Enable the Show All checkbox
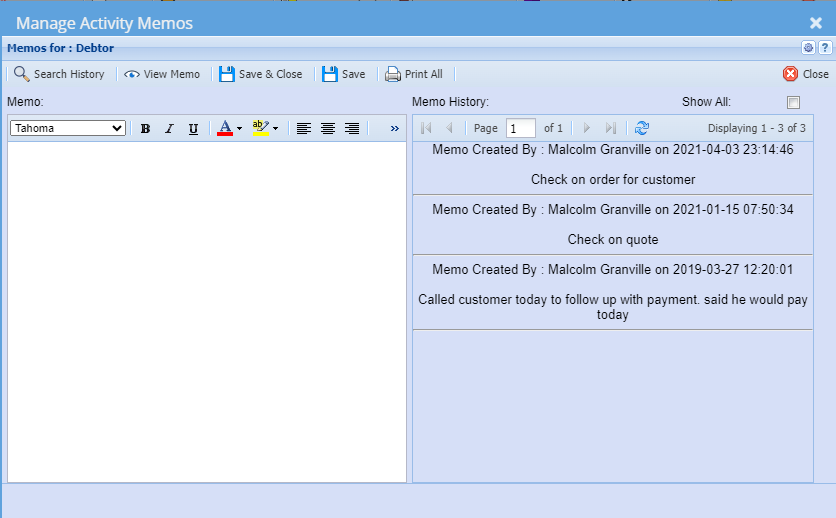The width and height of the screenshot is (836, 518). (794, 102)
